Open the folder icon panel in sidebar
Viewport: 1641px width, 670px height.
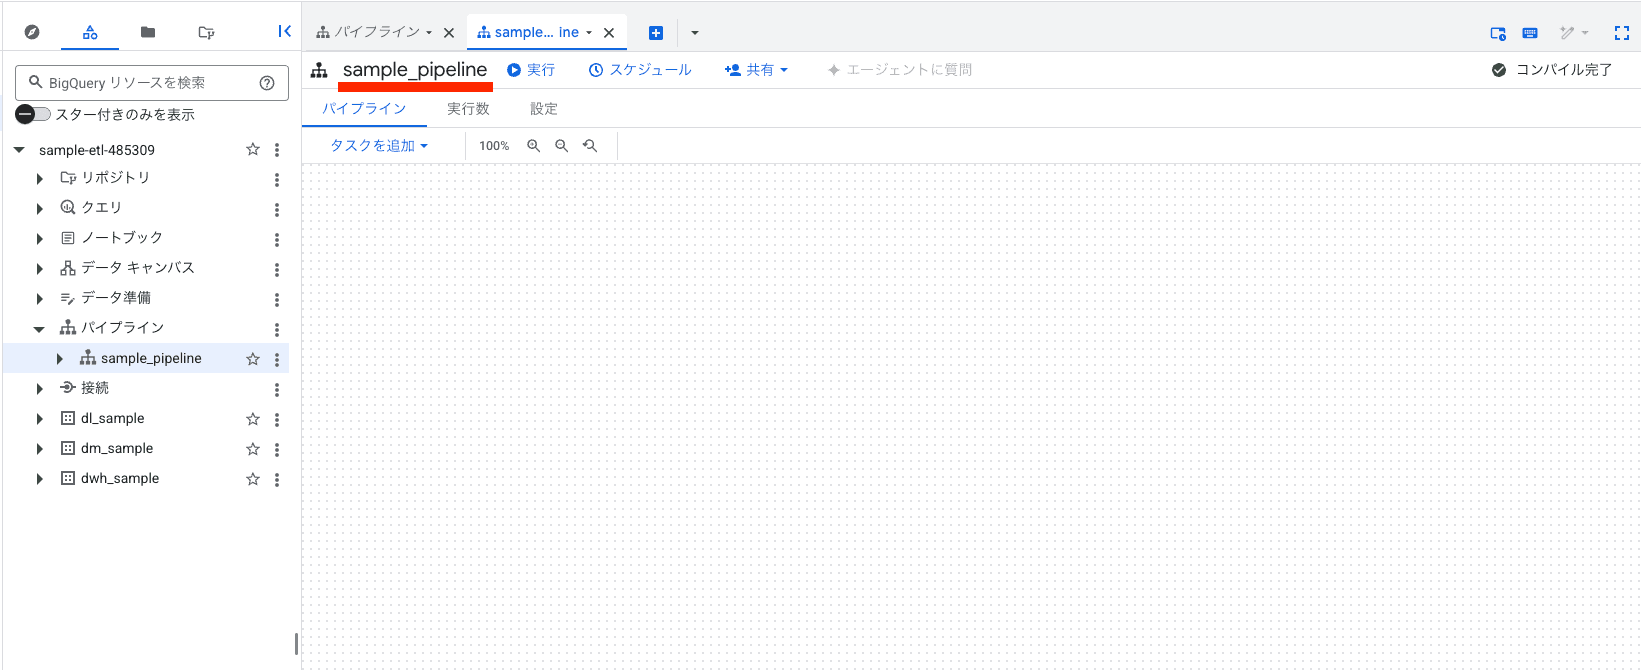(x=148, y=32)
